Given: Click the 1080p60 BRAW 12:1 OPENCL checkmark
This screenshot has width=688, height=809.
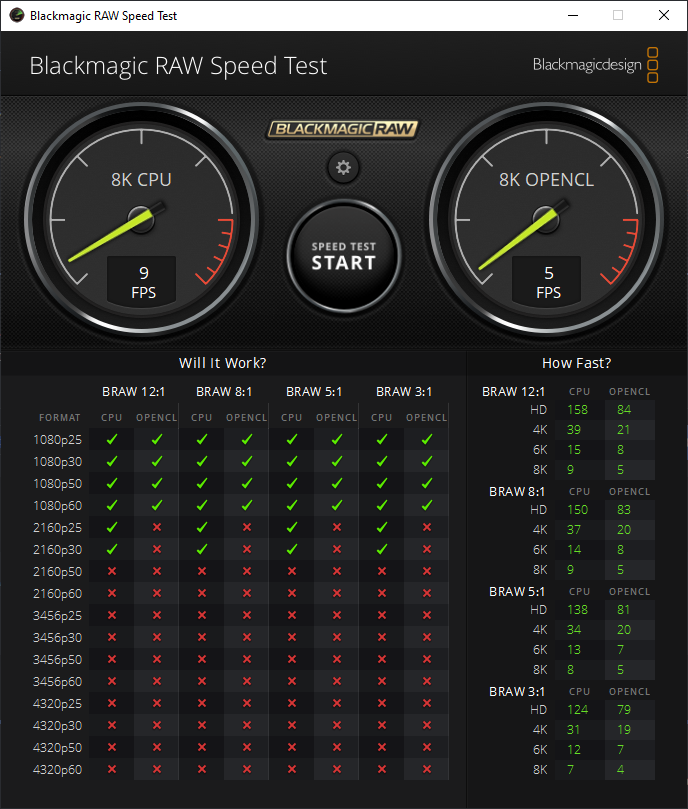Looking at the screenshot, I should [x=157, y=506].
